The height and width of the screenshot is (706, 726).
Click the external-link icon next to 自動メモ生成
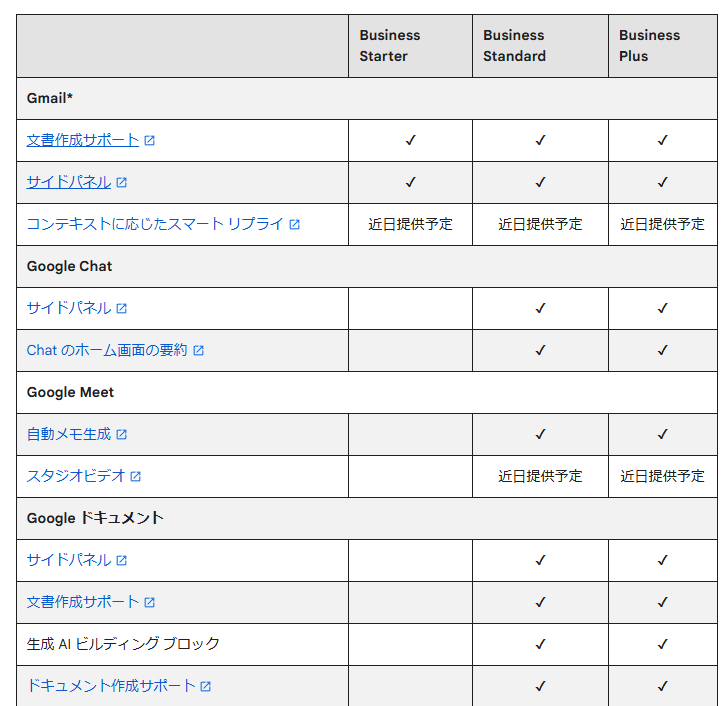[x=122, y=434]
